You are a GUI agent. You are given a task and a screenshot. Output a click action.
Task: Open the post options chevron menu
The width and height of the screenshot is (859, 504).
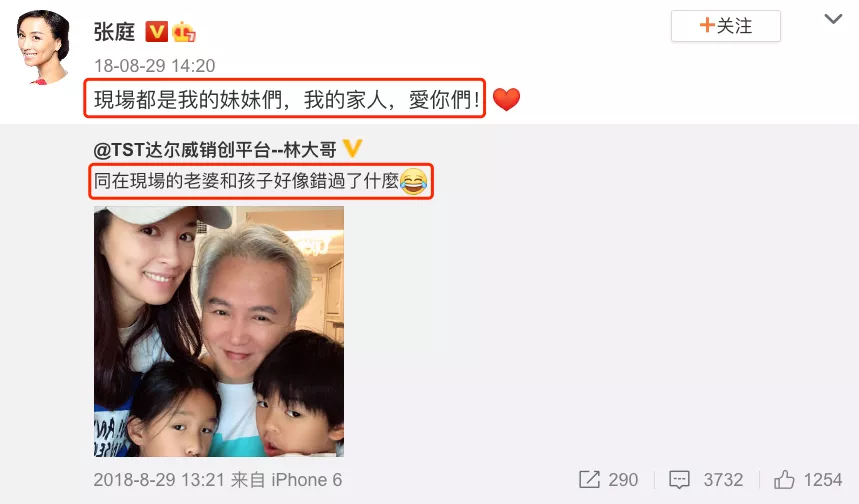pos(833,19)
